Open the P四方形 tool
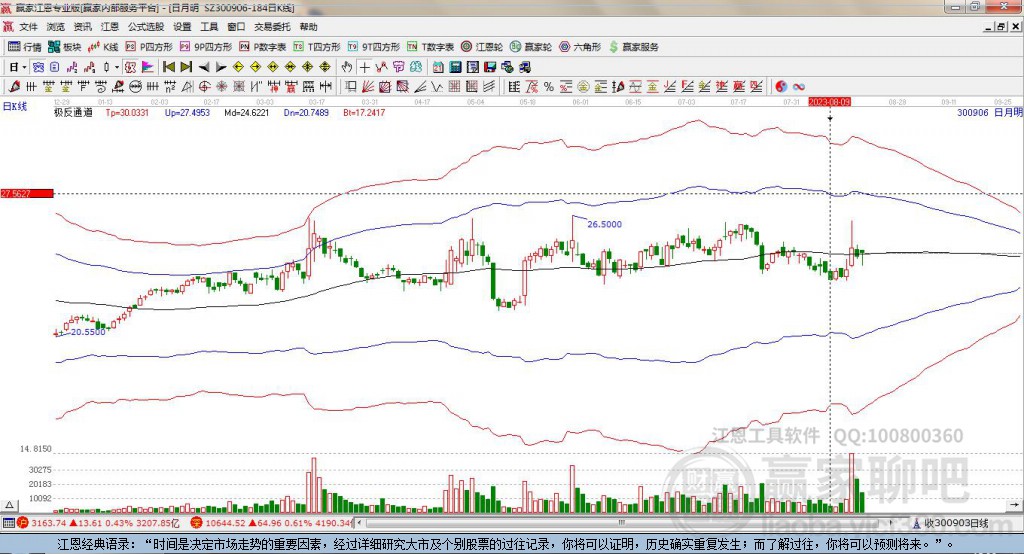Screen dimensions: 1024x554 (149, 47)
